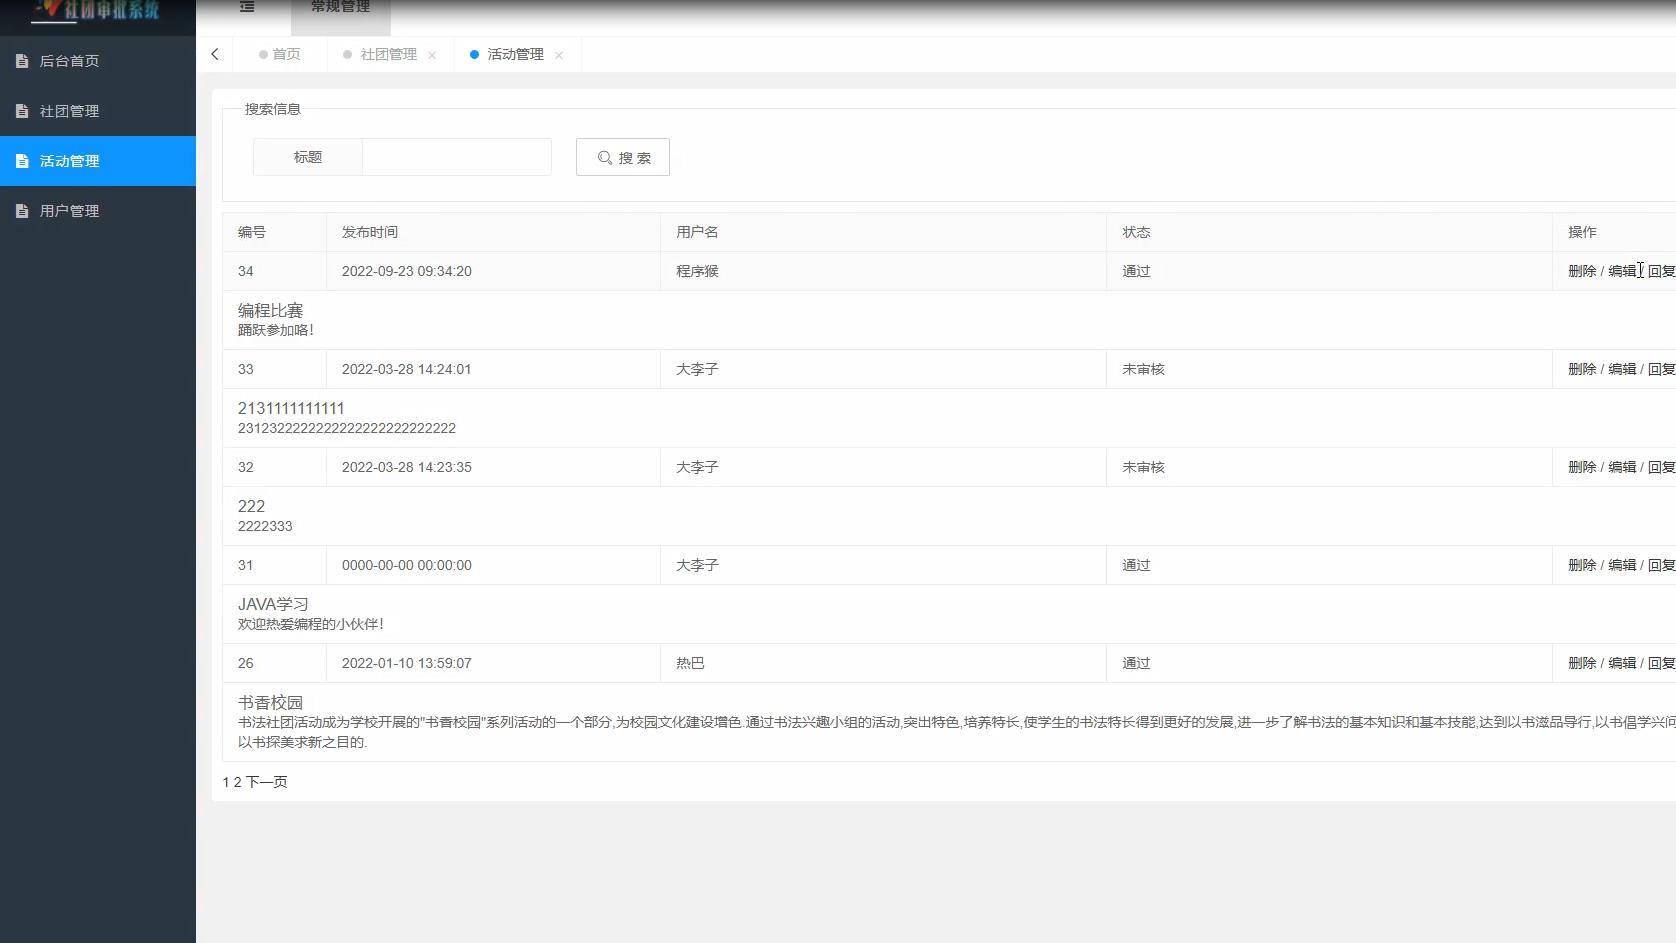This screenshot has height=943, width=1676.
Task: Click the 通过 status in row 31
Action: [1136, 565]
